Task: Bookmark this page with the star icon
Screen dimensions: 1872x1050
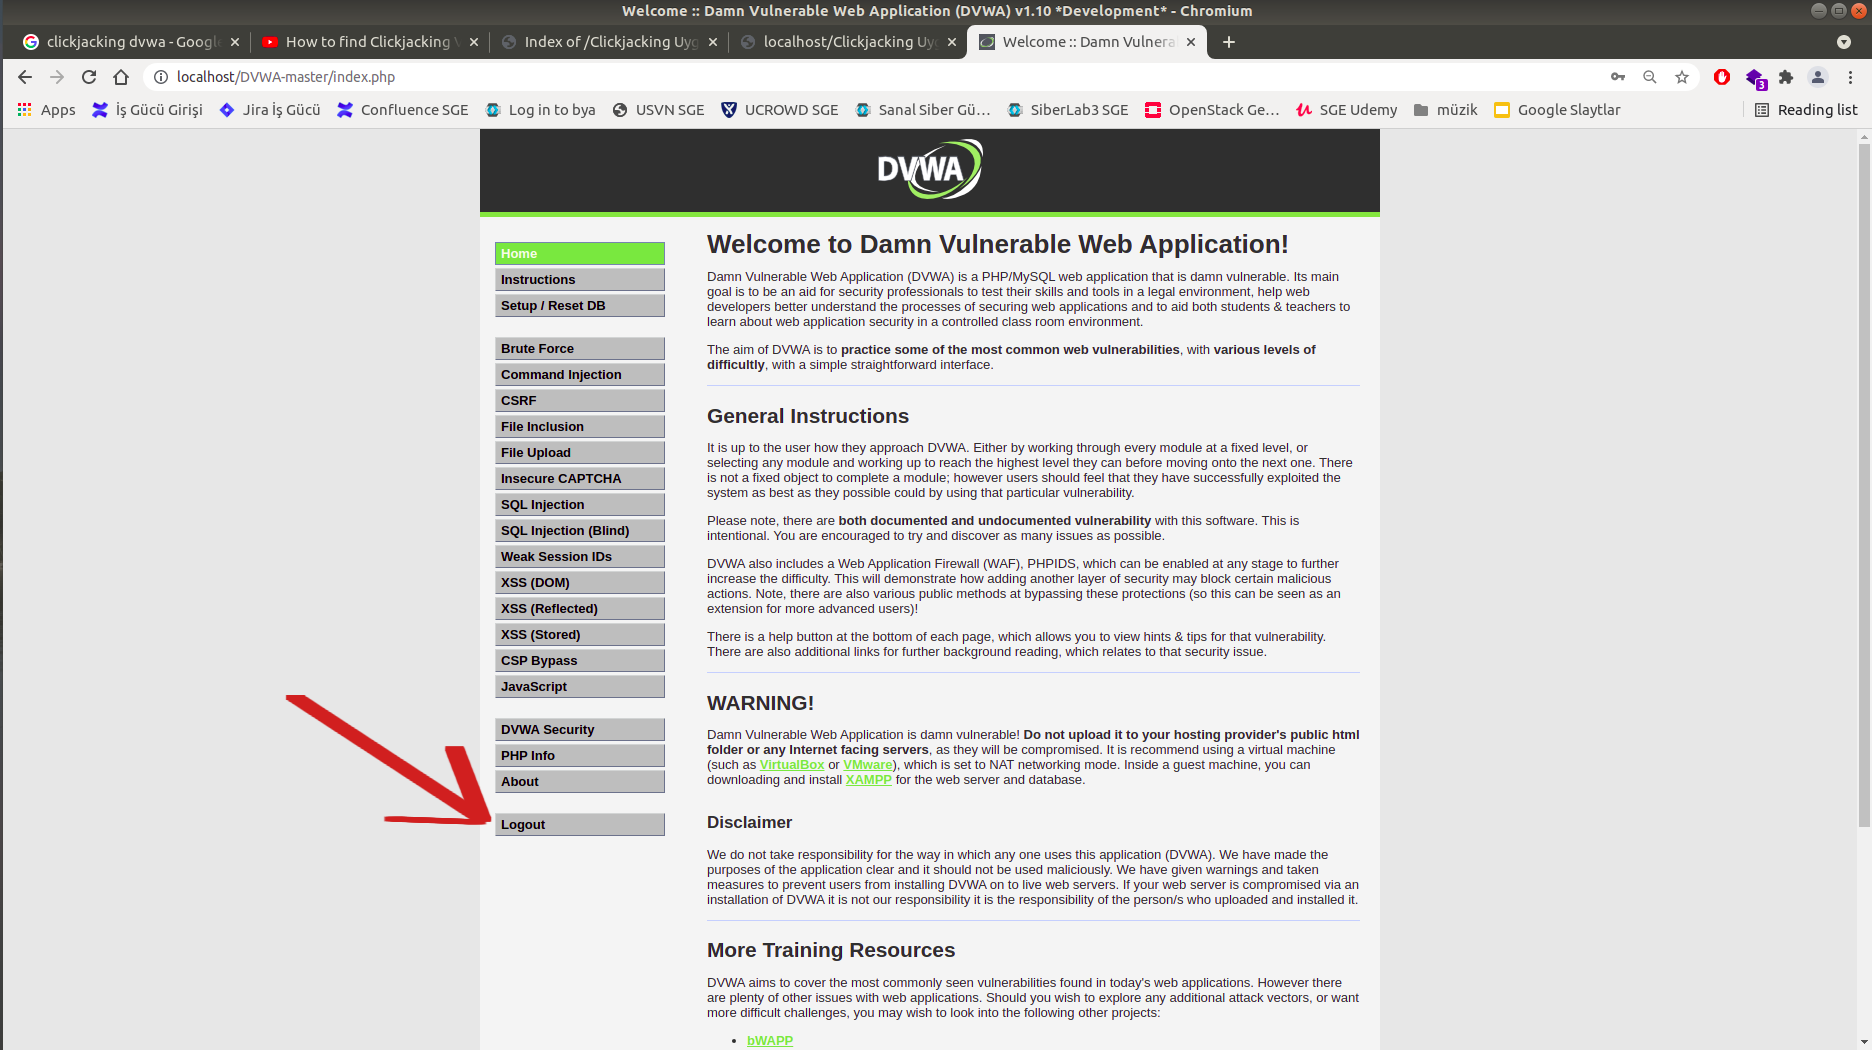Action: click(x=1682, y=77)
